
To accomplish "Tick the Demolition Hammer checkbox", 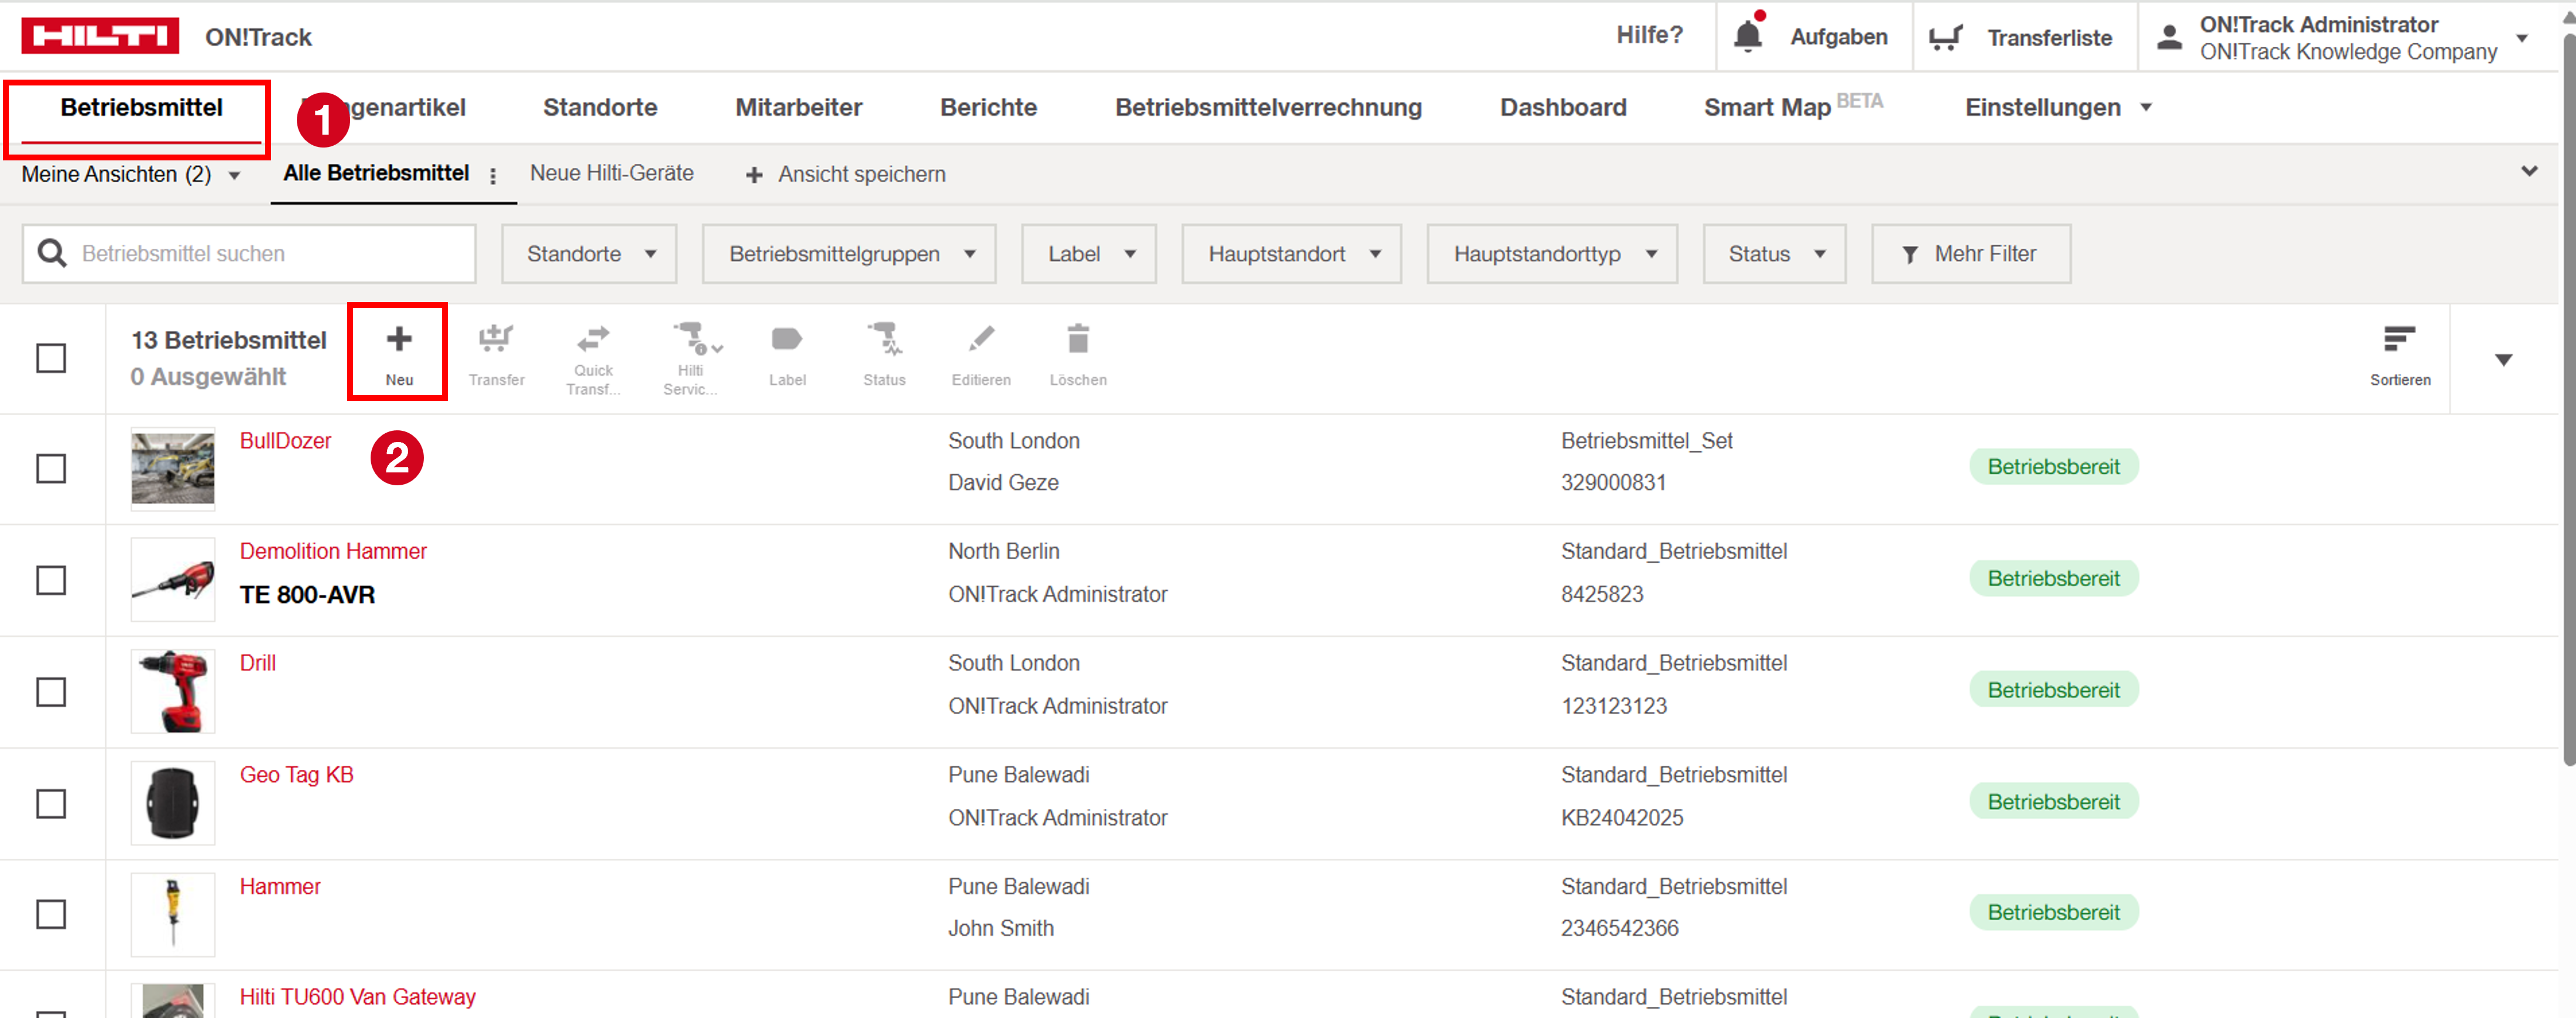I will (51, 580).
